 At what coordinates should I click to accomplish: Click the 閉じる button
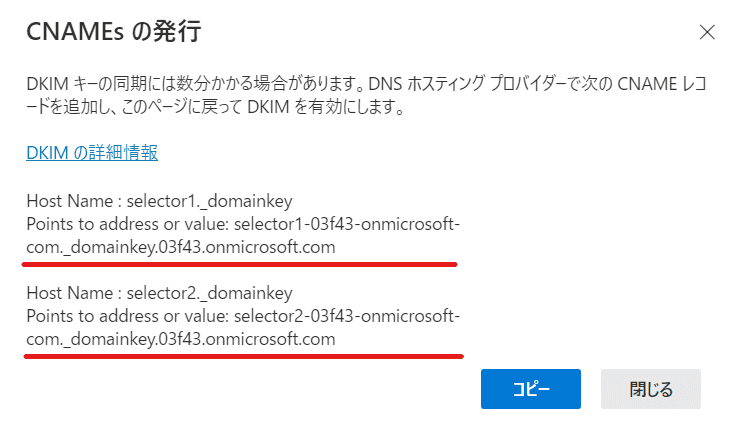tap(650, 389)
